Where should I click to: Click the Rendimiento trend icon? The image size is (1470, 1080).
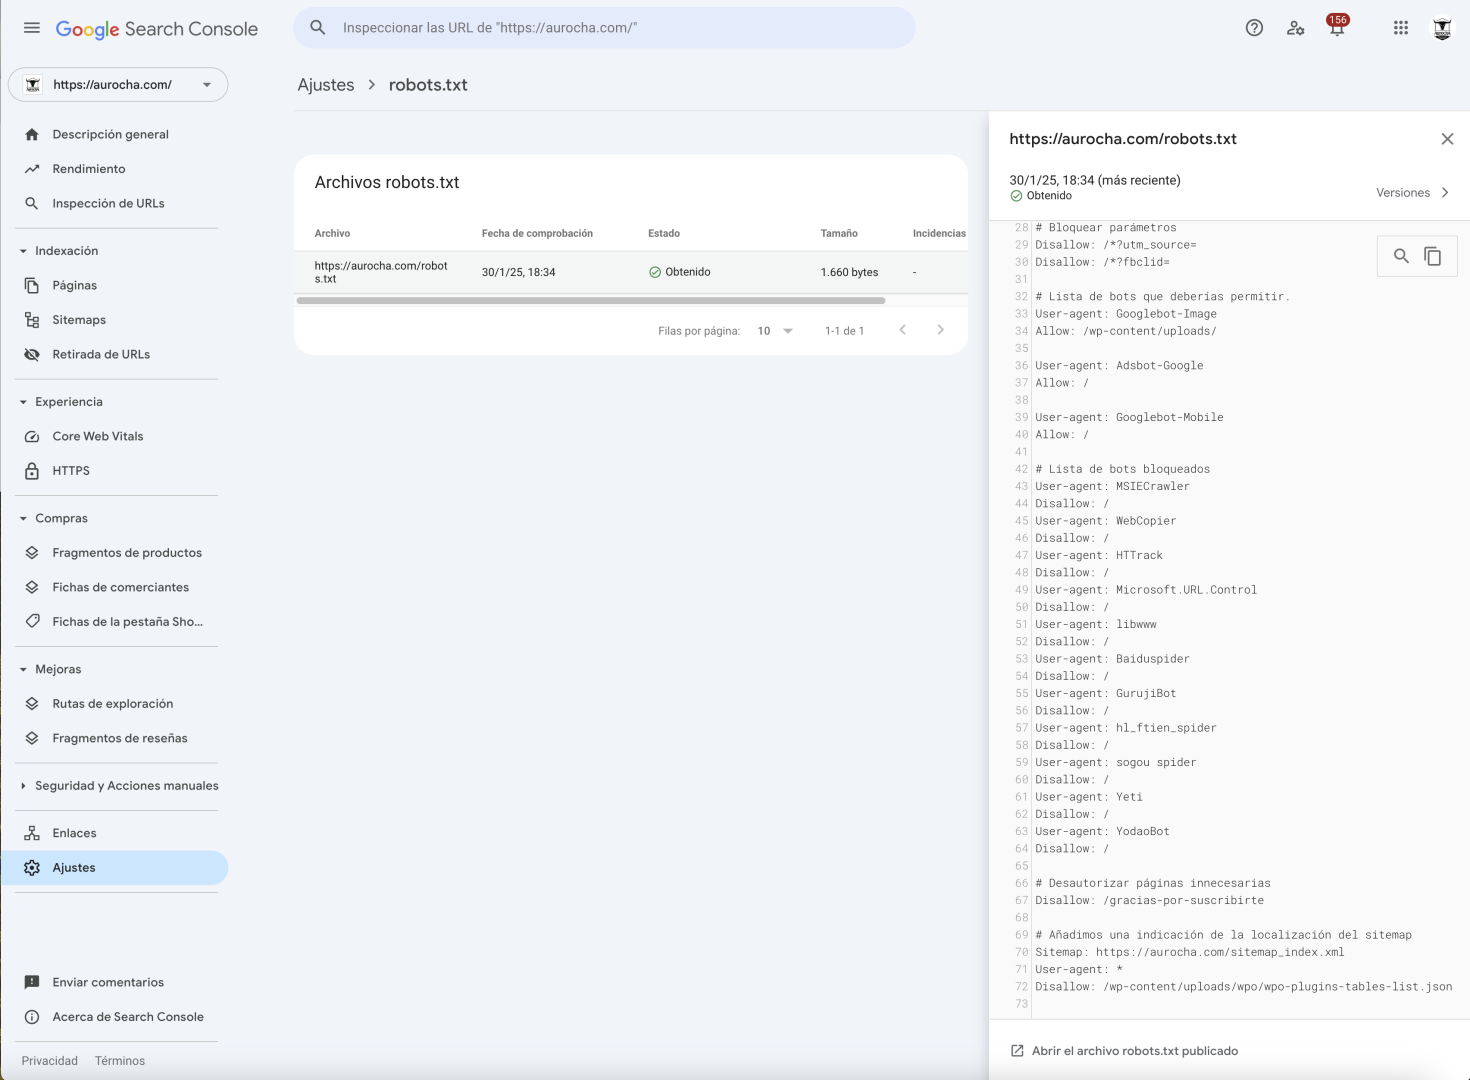32,169
